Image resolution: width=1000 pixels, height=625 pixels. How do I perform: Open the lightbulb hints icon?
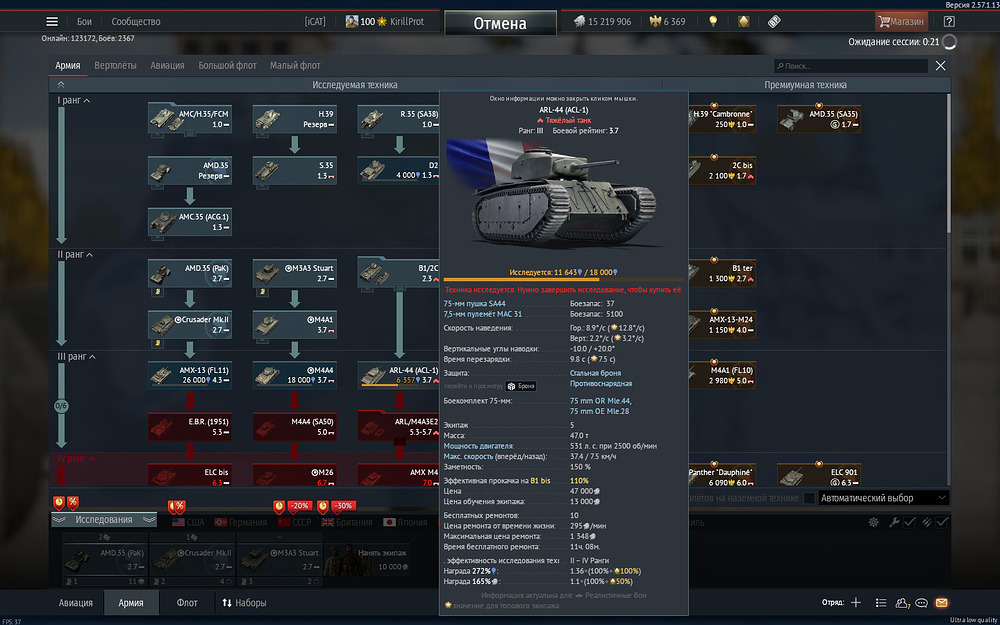713,22
